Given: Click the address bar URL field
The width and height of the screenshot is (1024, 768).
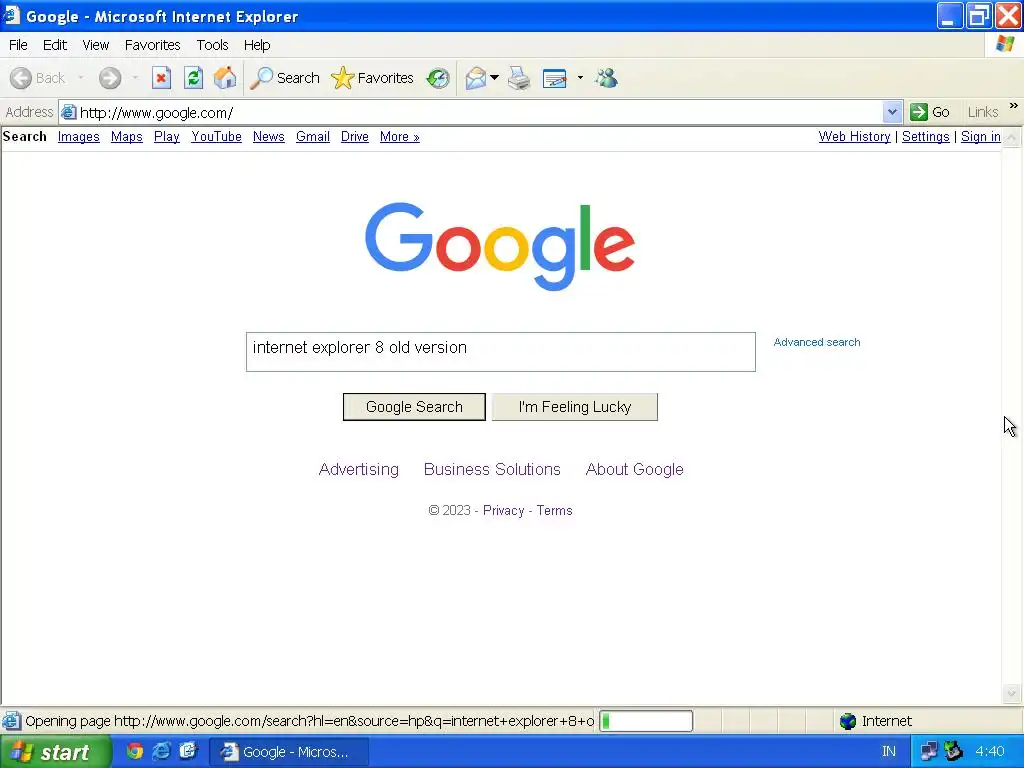Looking at the screenshot, I should (x=480, y=112).
